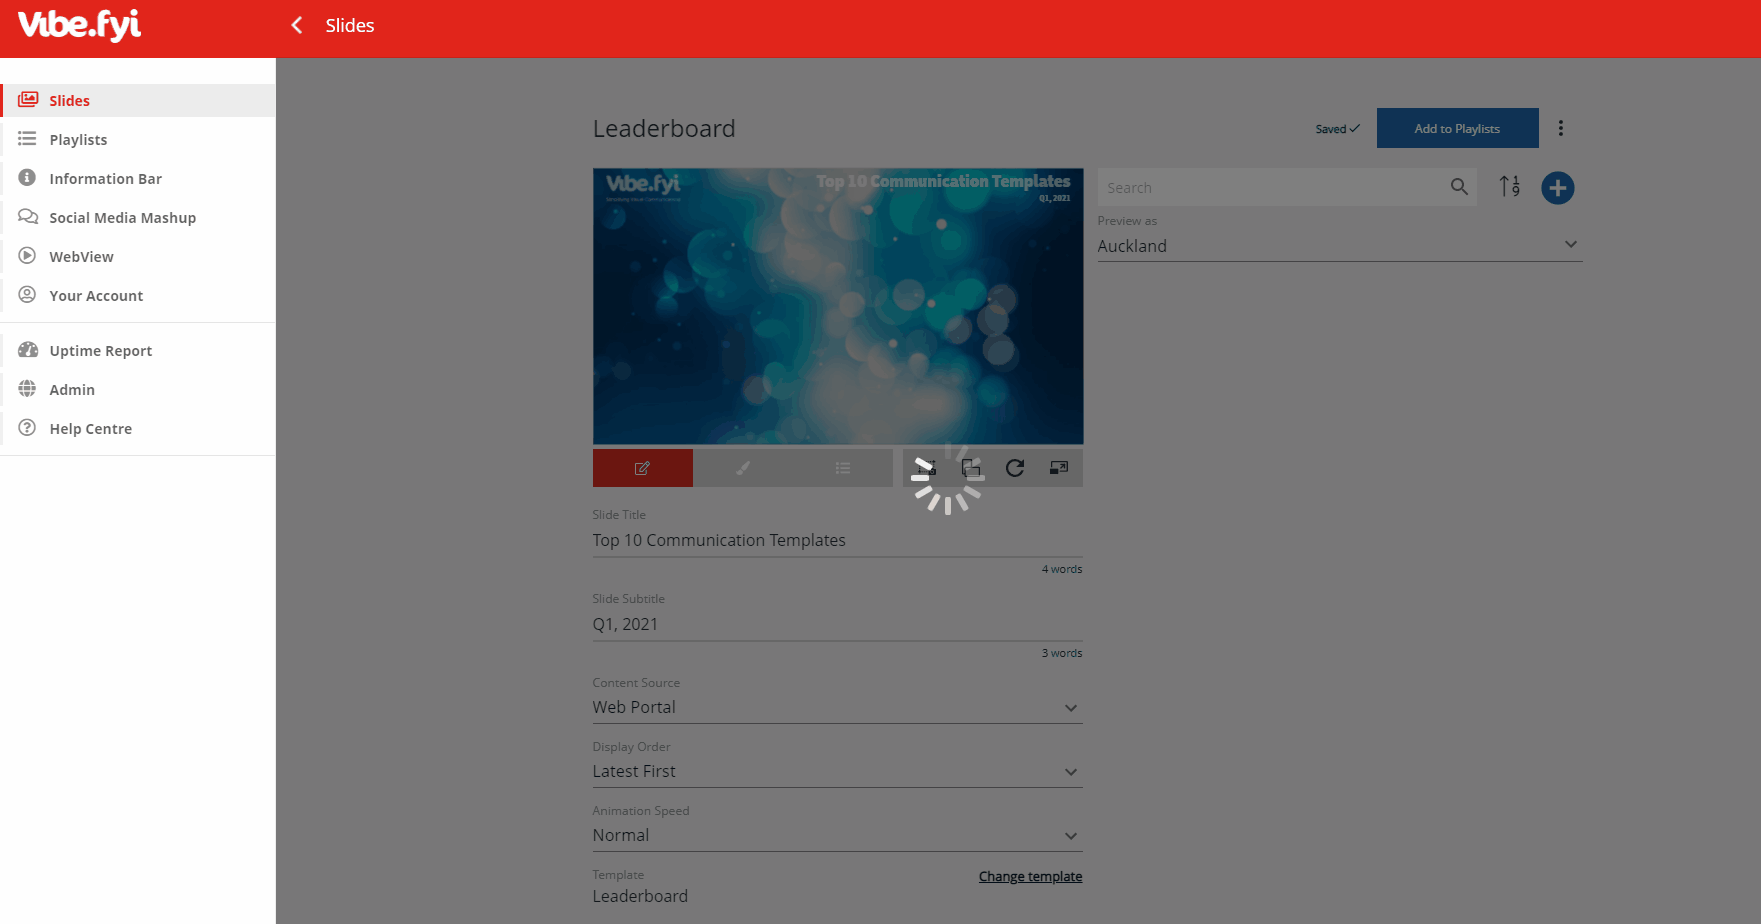1761x924 pixels.
Task: Open the three-dot more options menu
Action: click(x=1560, y=128)
